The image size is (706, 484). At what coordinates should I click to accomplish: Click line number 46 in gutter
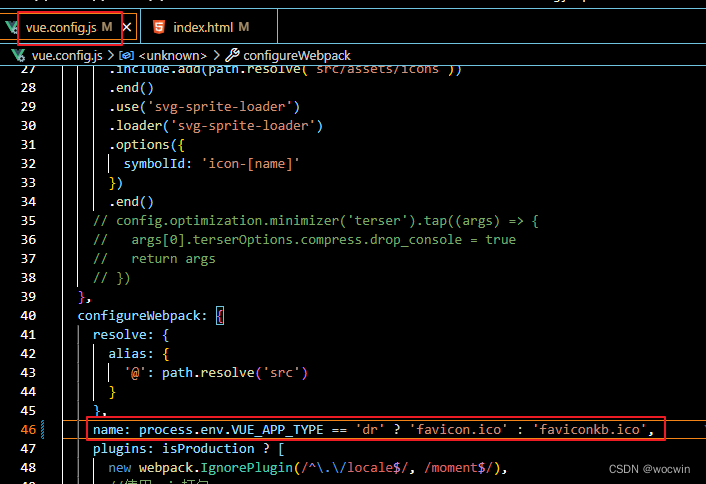coord(28,430)
